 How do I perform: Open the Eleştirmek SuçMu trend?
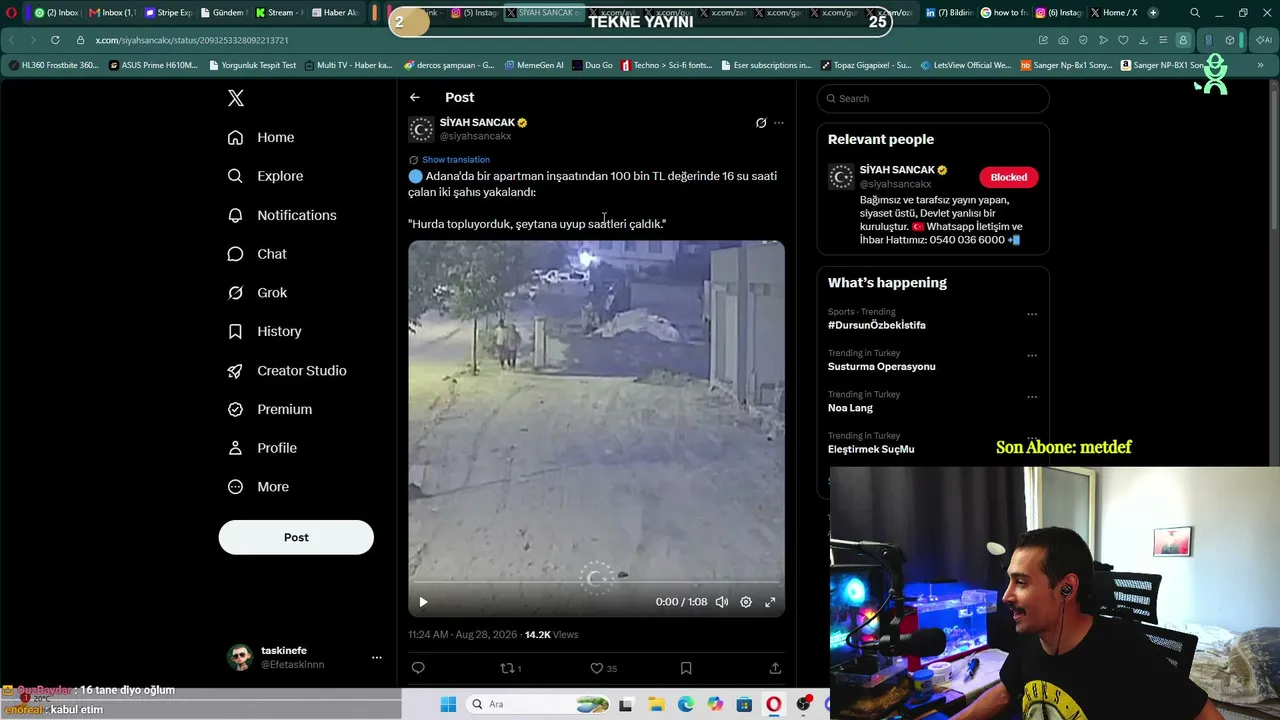tap(870, 449)
